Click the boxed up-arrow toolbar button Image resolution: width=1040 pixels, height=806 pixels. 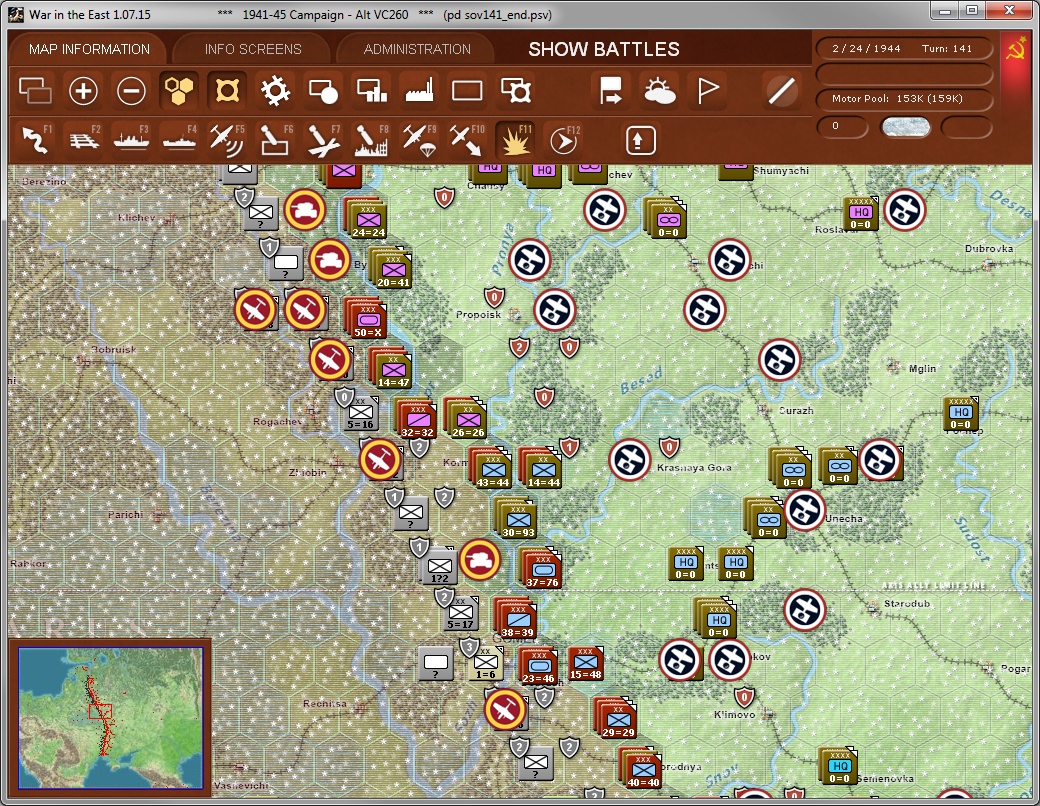[640, 140]
